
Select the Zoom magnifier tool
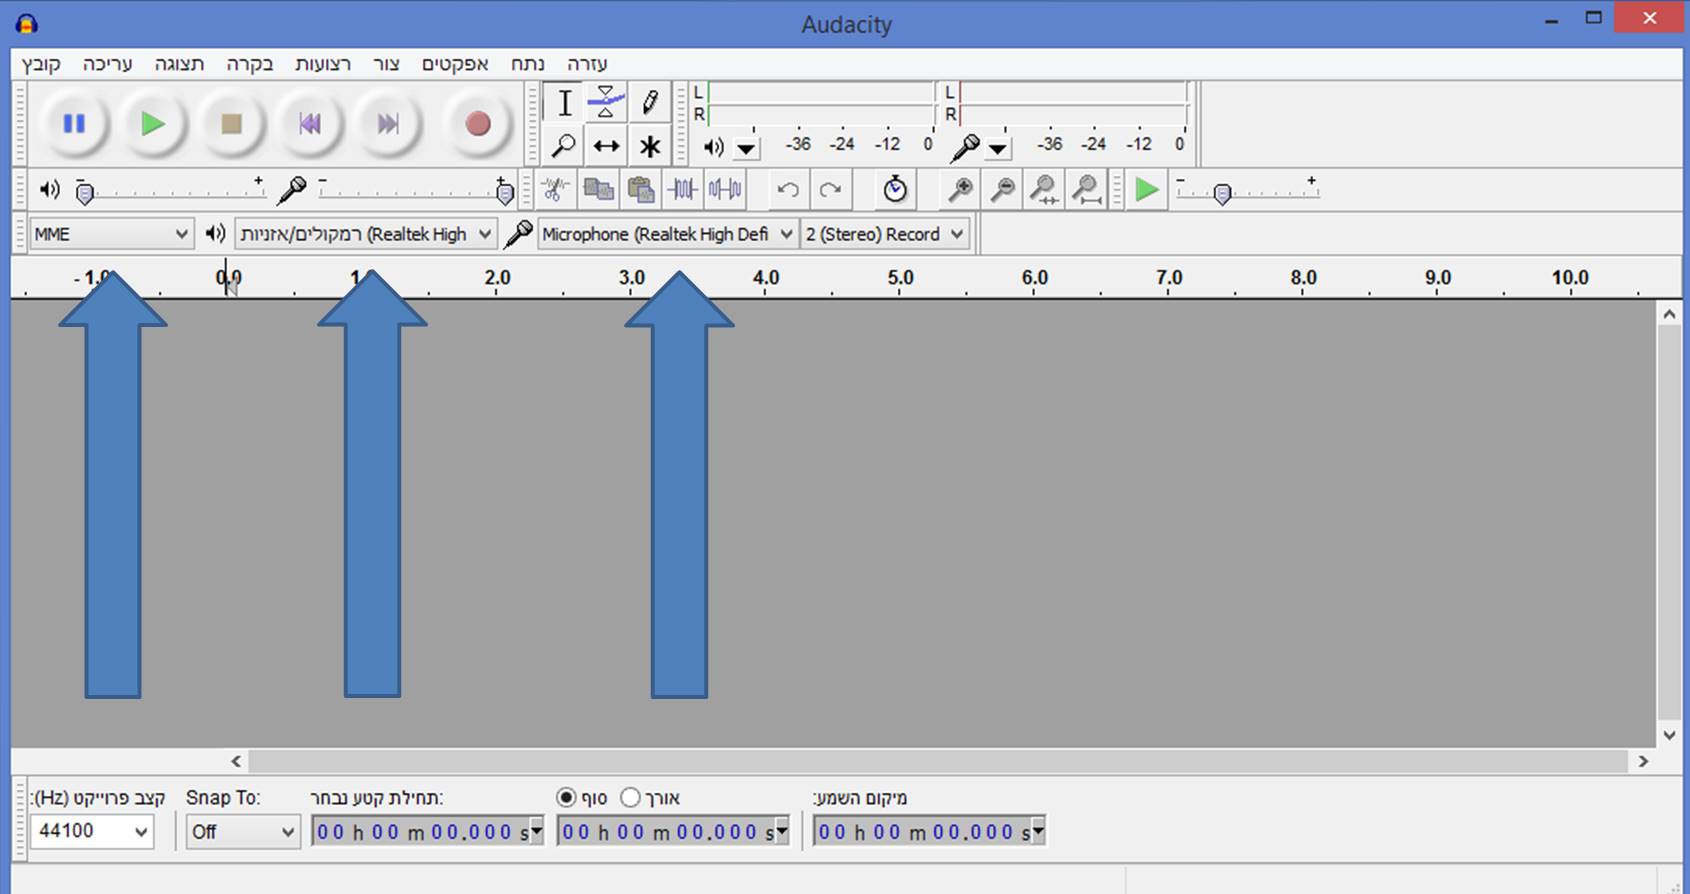564,146
